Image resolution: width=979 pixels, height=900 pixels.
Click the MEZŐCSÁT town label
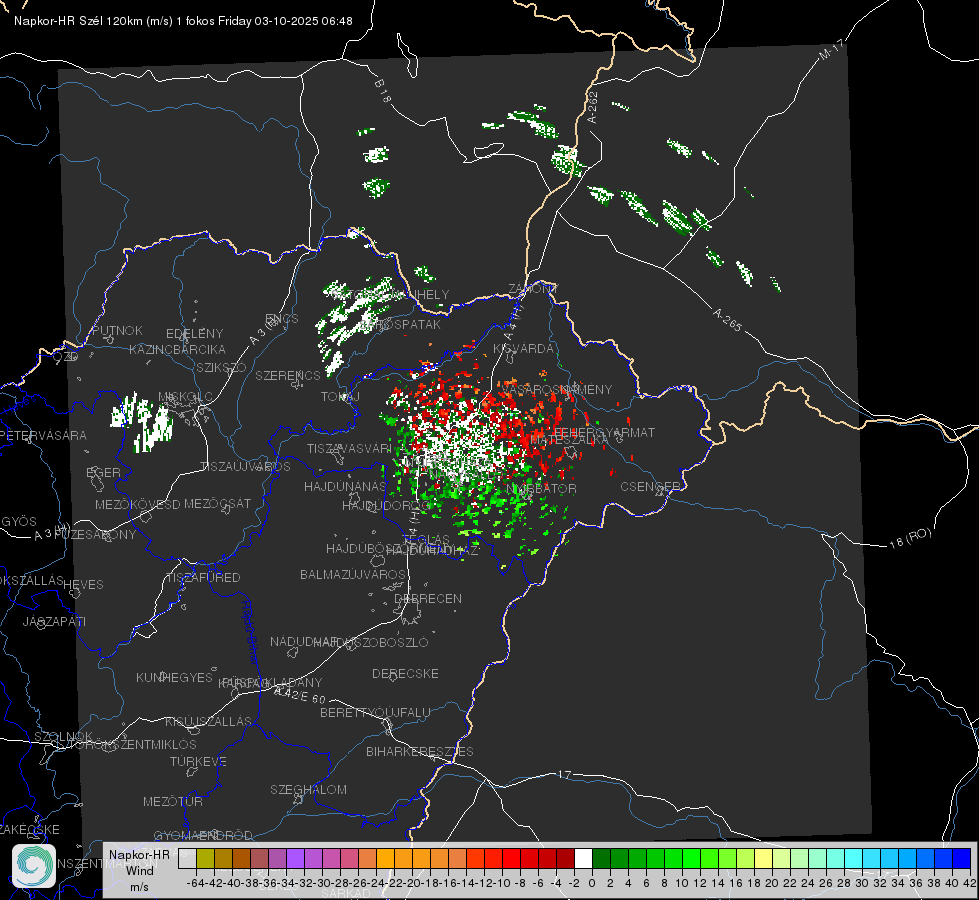coord(217,503)
